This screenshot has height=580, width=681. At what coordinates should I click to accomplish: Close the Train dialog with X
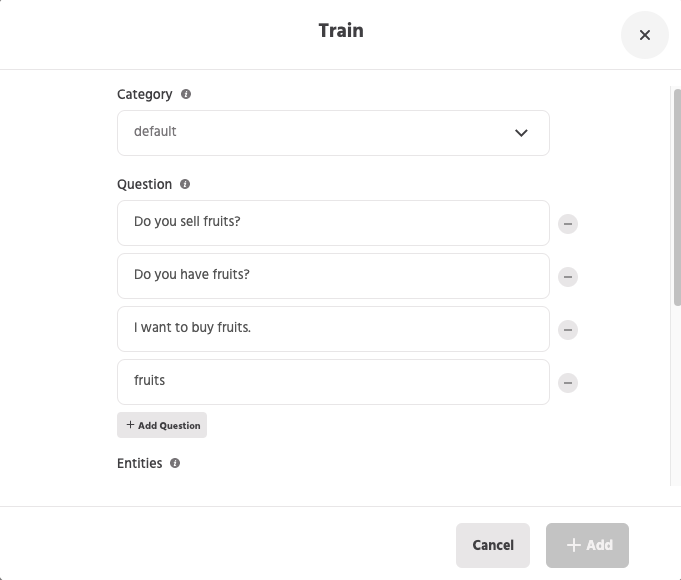pos(645,35)
